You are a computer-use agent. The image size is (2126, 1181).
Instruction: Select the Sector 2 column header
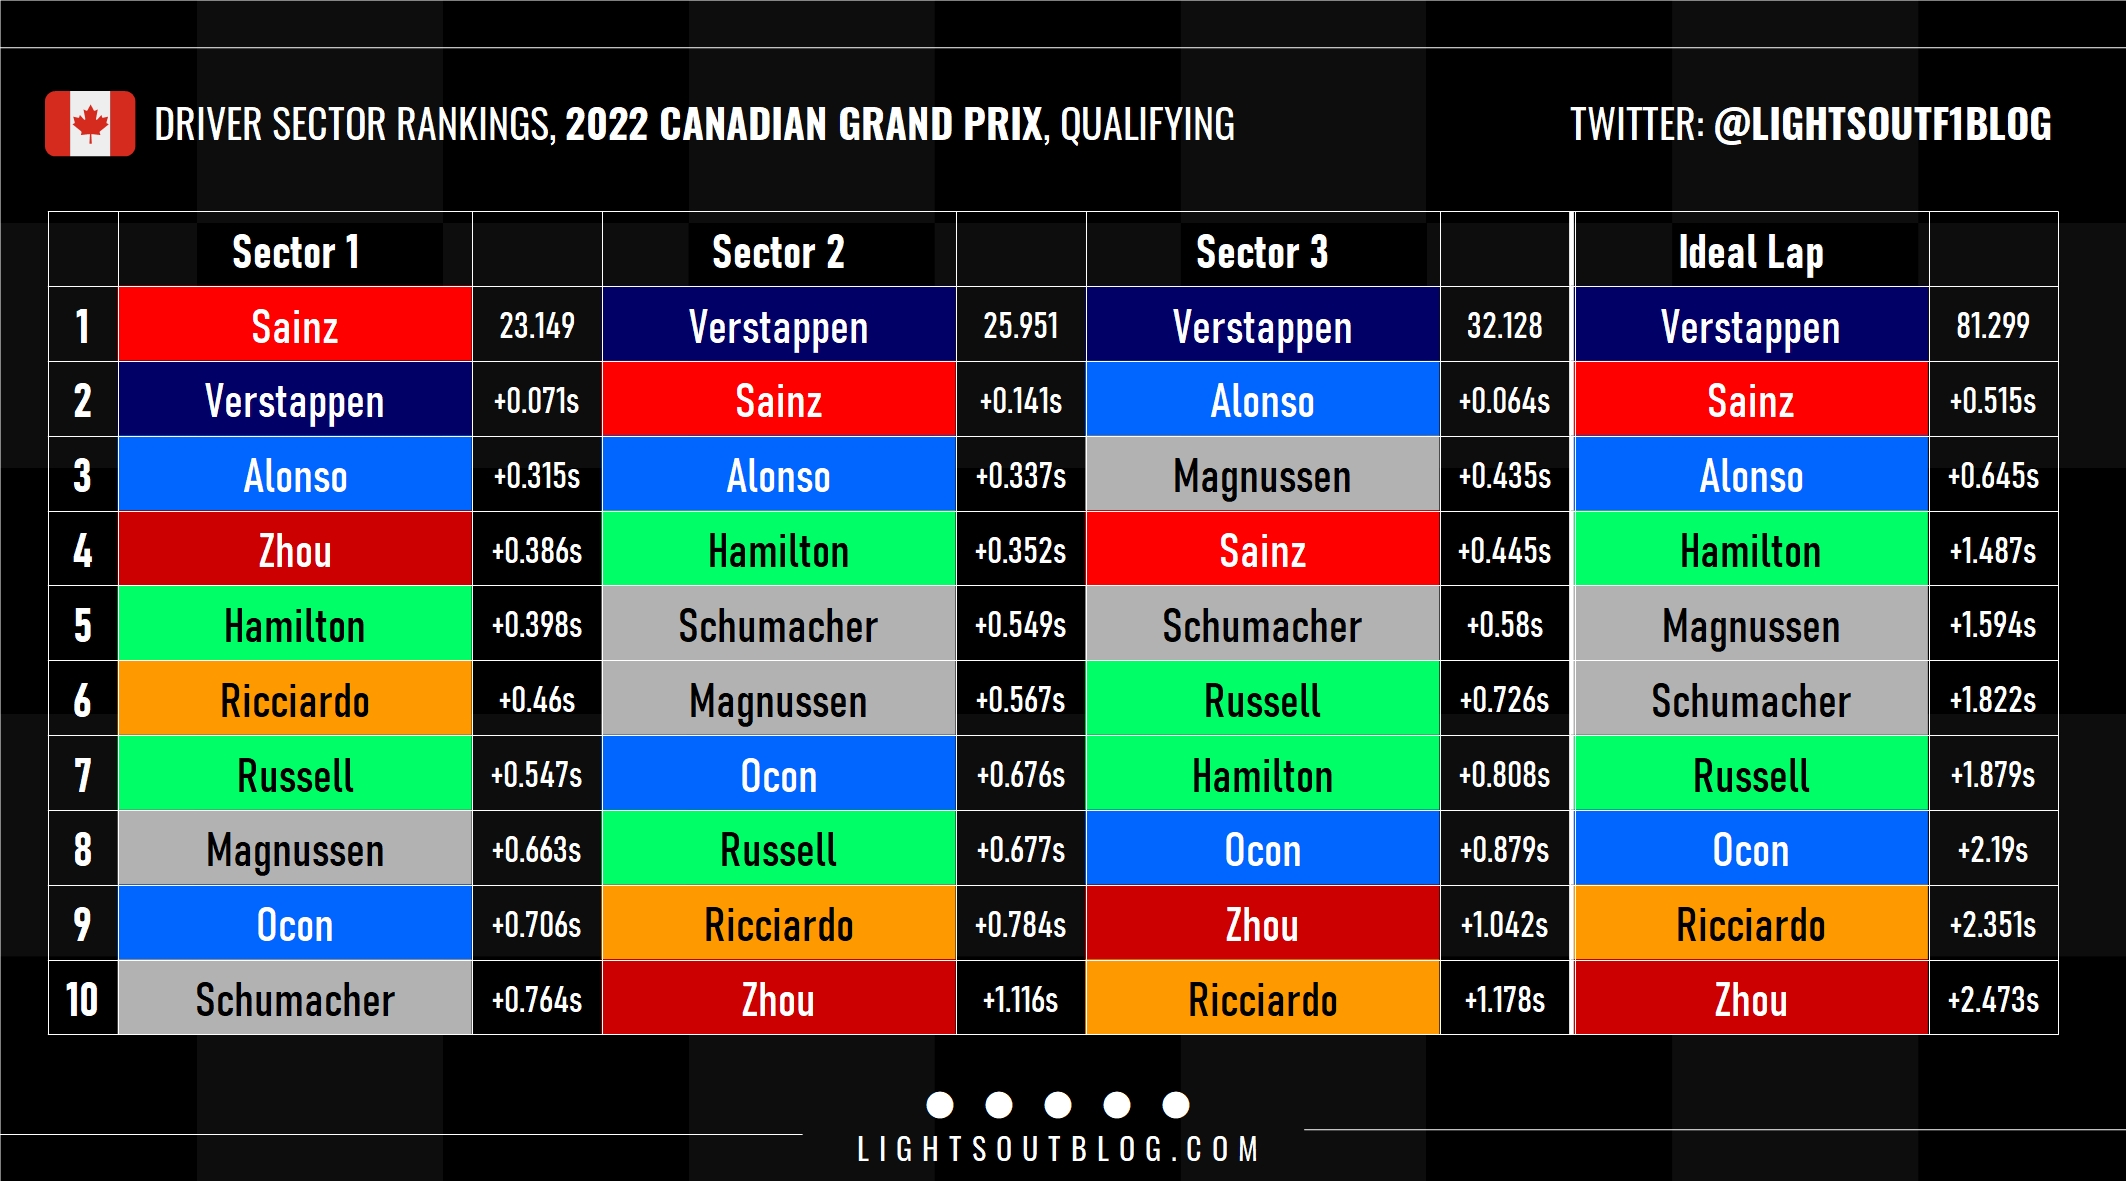pyautogui.click(x=779, y=250)
